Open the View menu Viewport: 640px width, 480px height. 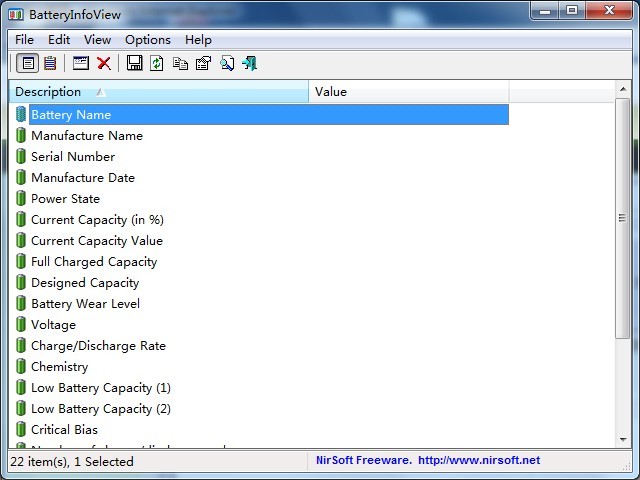click(97, 40)
